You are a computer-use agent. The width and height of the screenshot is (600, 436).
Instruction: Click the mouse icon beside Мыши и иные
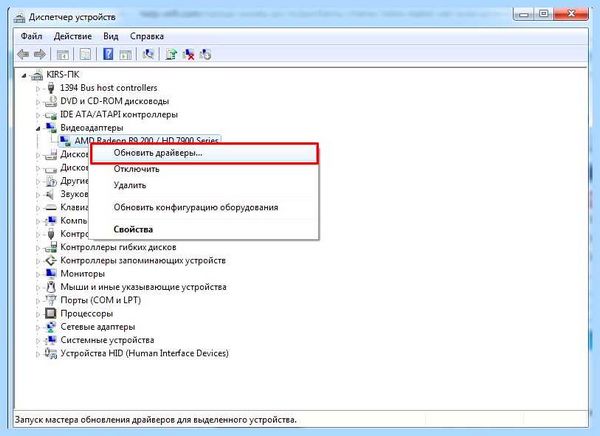point(51,287)
